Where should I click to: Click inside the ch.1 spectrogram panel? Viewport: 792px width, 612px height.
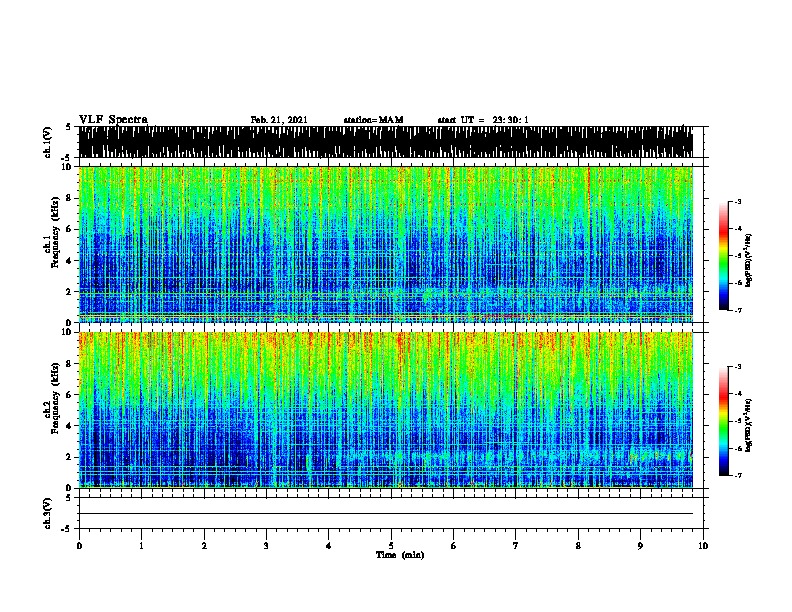(x=386, y=244)
